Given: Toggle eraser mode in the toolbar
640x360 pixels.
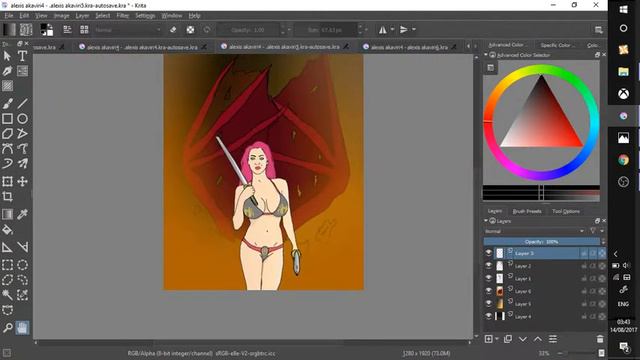Looking at the screenshot, I should coord(173,29).
